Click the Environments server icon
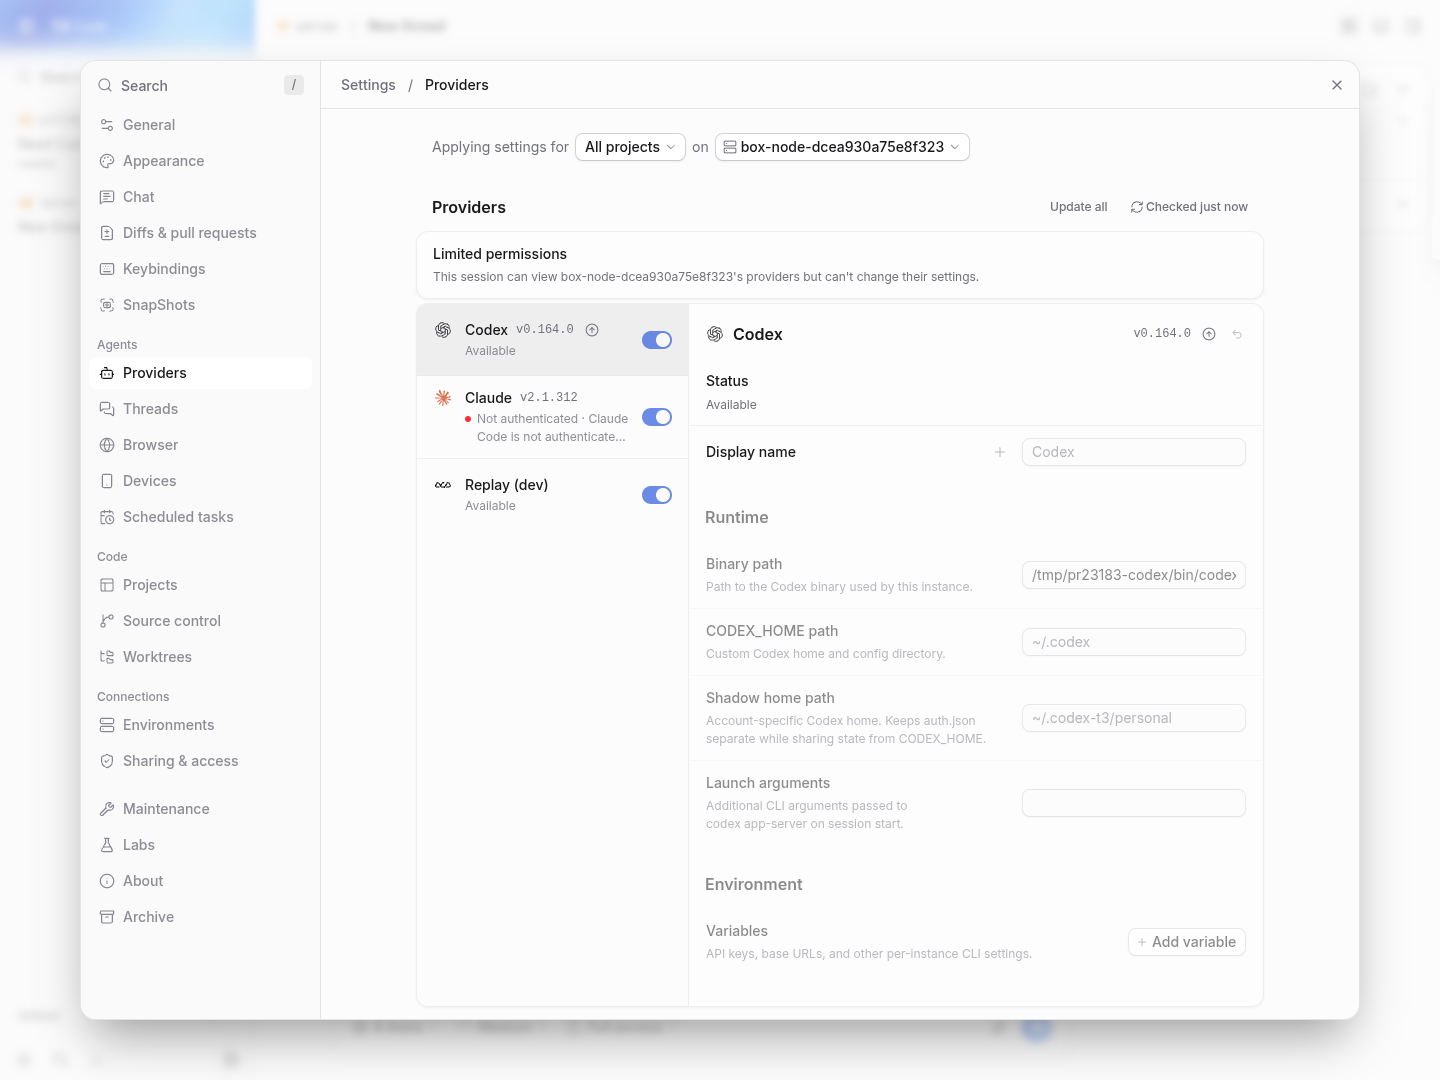Screen dimensions: 1440x1080 [107, 725]
